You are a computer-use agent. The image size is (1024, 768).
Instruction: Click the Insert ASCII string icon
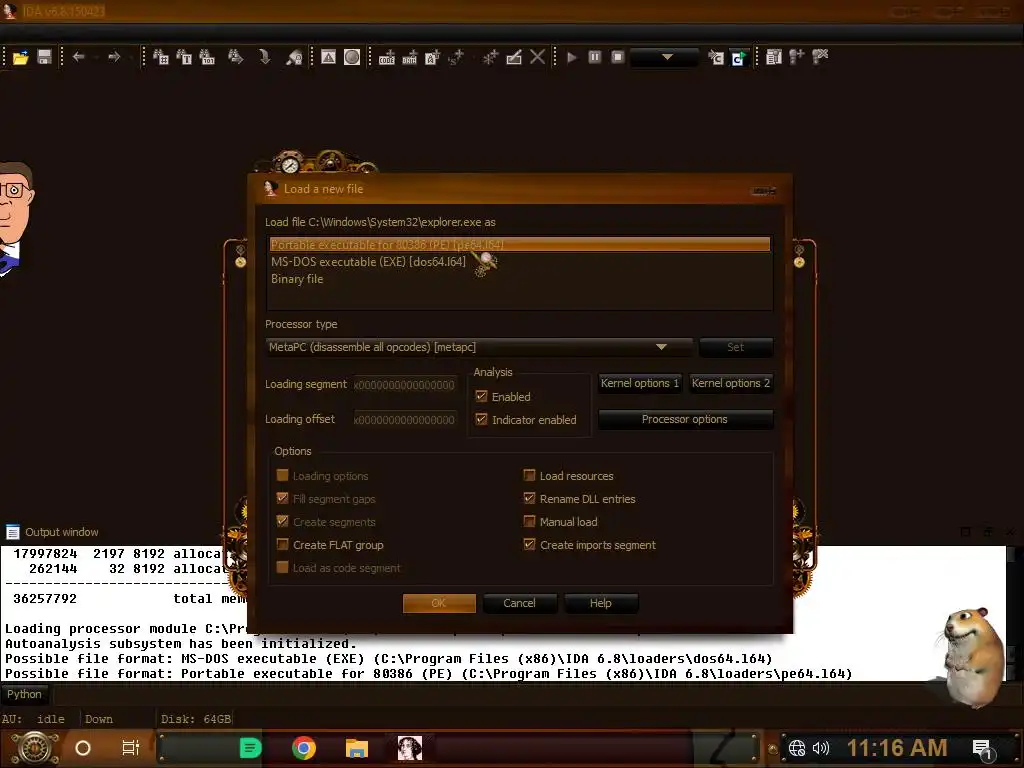pos(432,57)
